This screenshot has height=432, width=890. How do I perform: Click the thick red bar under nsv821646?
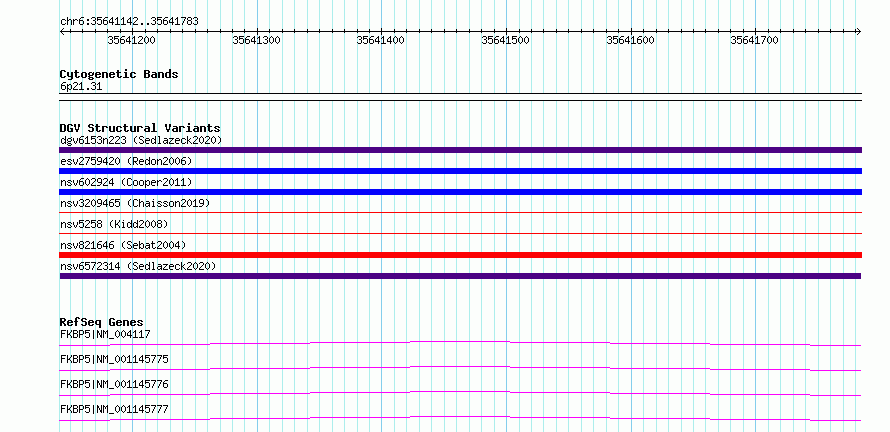461,255
